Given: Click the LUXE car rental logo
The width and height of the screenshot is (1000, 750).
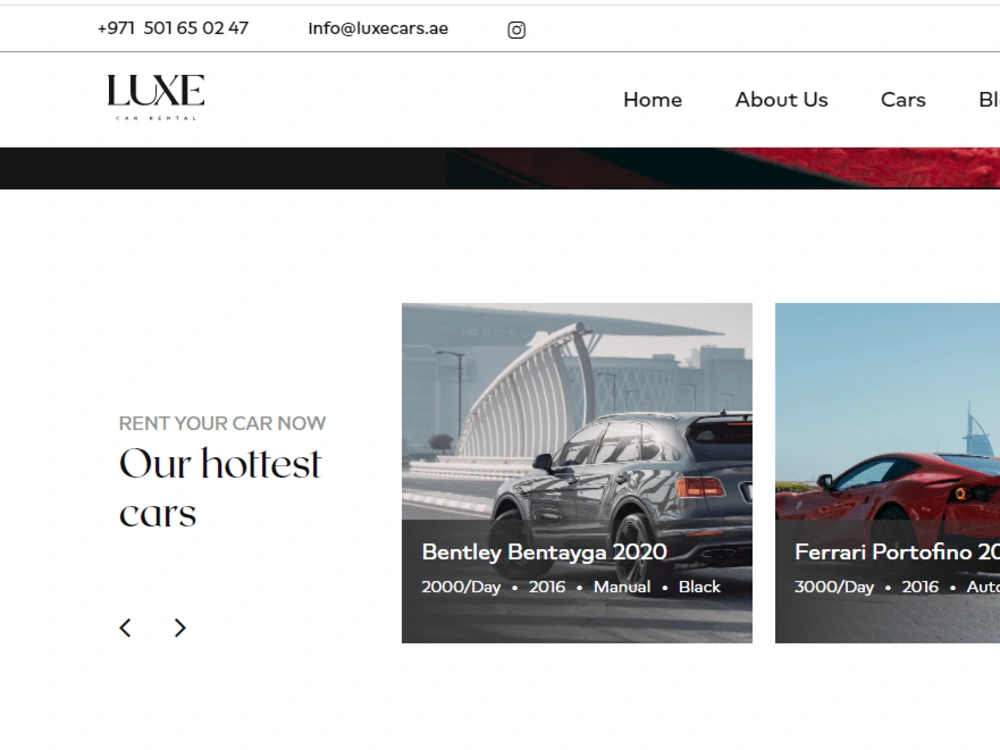Looking at the screenshot, I should click(x=156, y=97).
